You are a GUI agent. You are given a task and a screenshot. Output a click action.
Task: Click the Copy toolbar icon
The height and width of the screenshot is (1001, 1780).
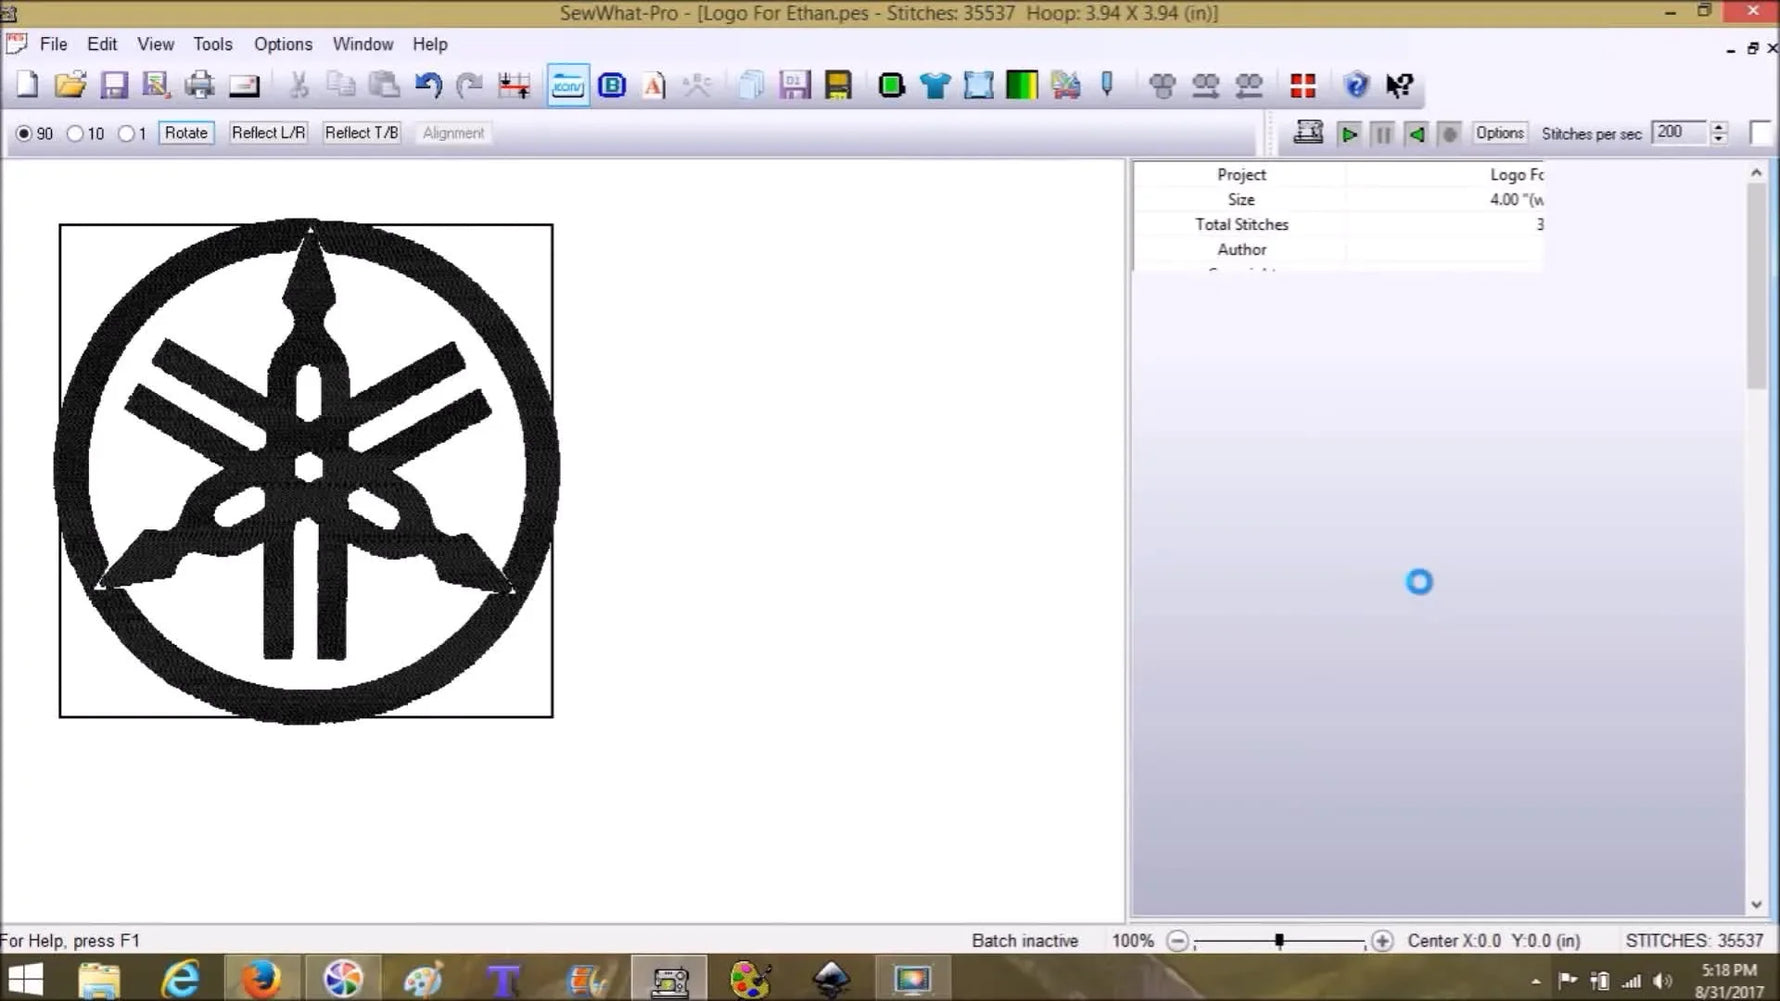click(341, 85)
